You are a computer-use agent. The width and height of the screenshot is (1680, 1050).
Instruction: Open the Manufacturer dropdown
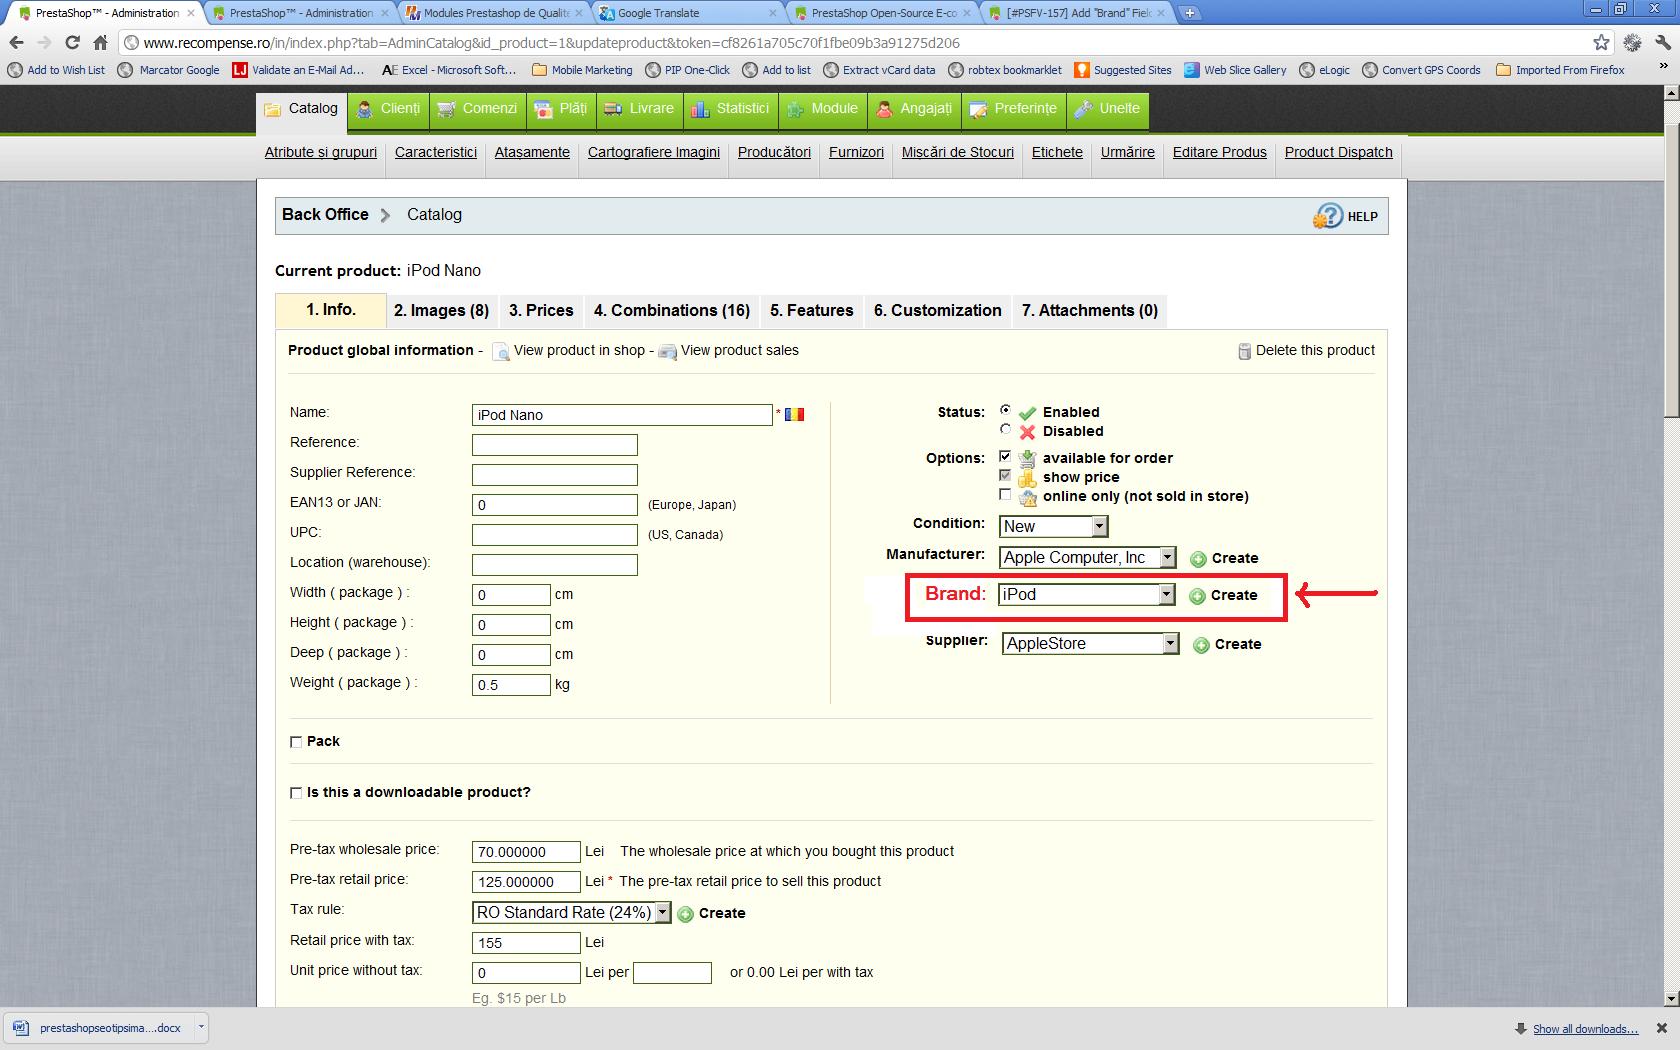(1087, 557)
